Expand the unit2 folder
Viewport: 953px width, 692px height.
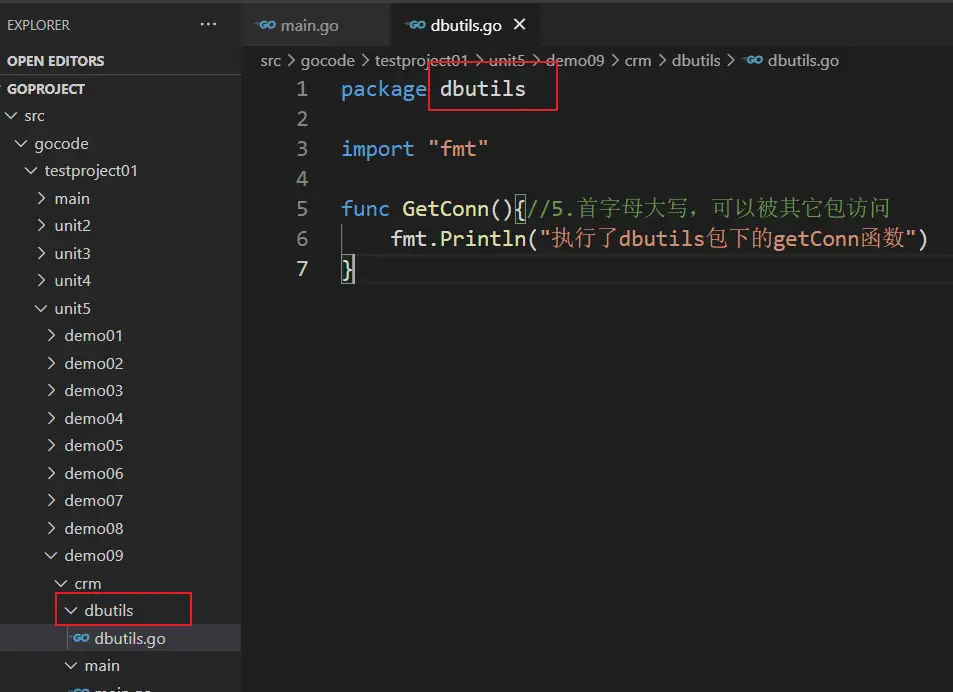[72, 226]
